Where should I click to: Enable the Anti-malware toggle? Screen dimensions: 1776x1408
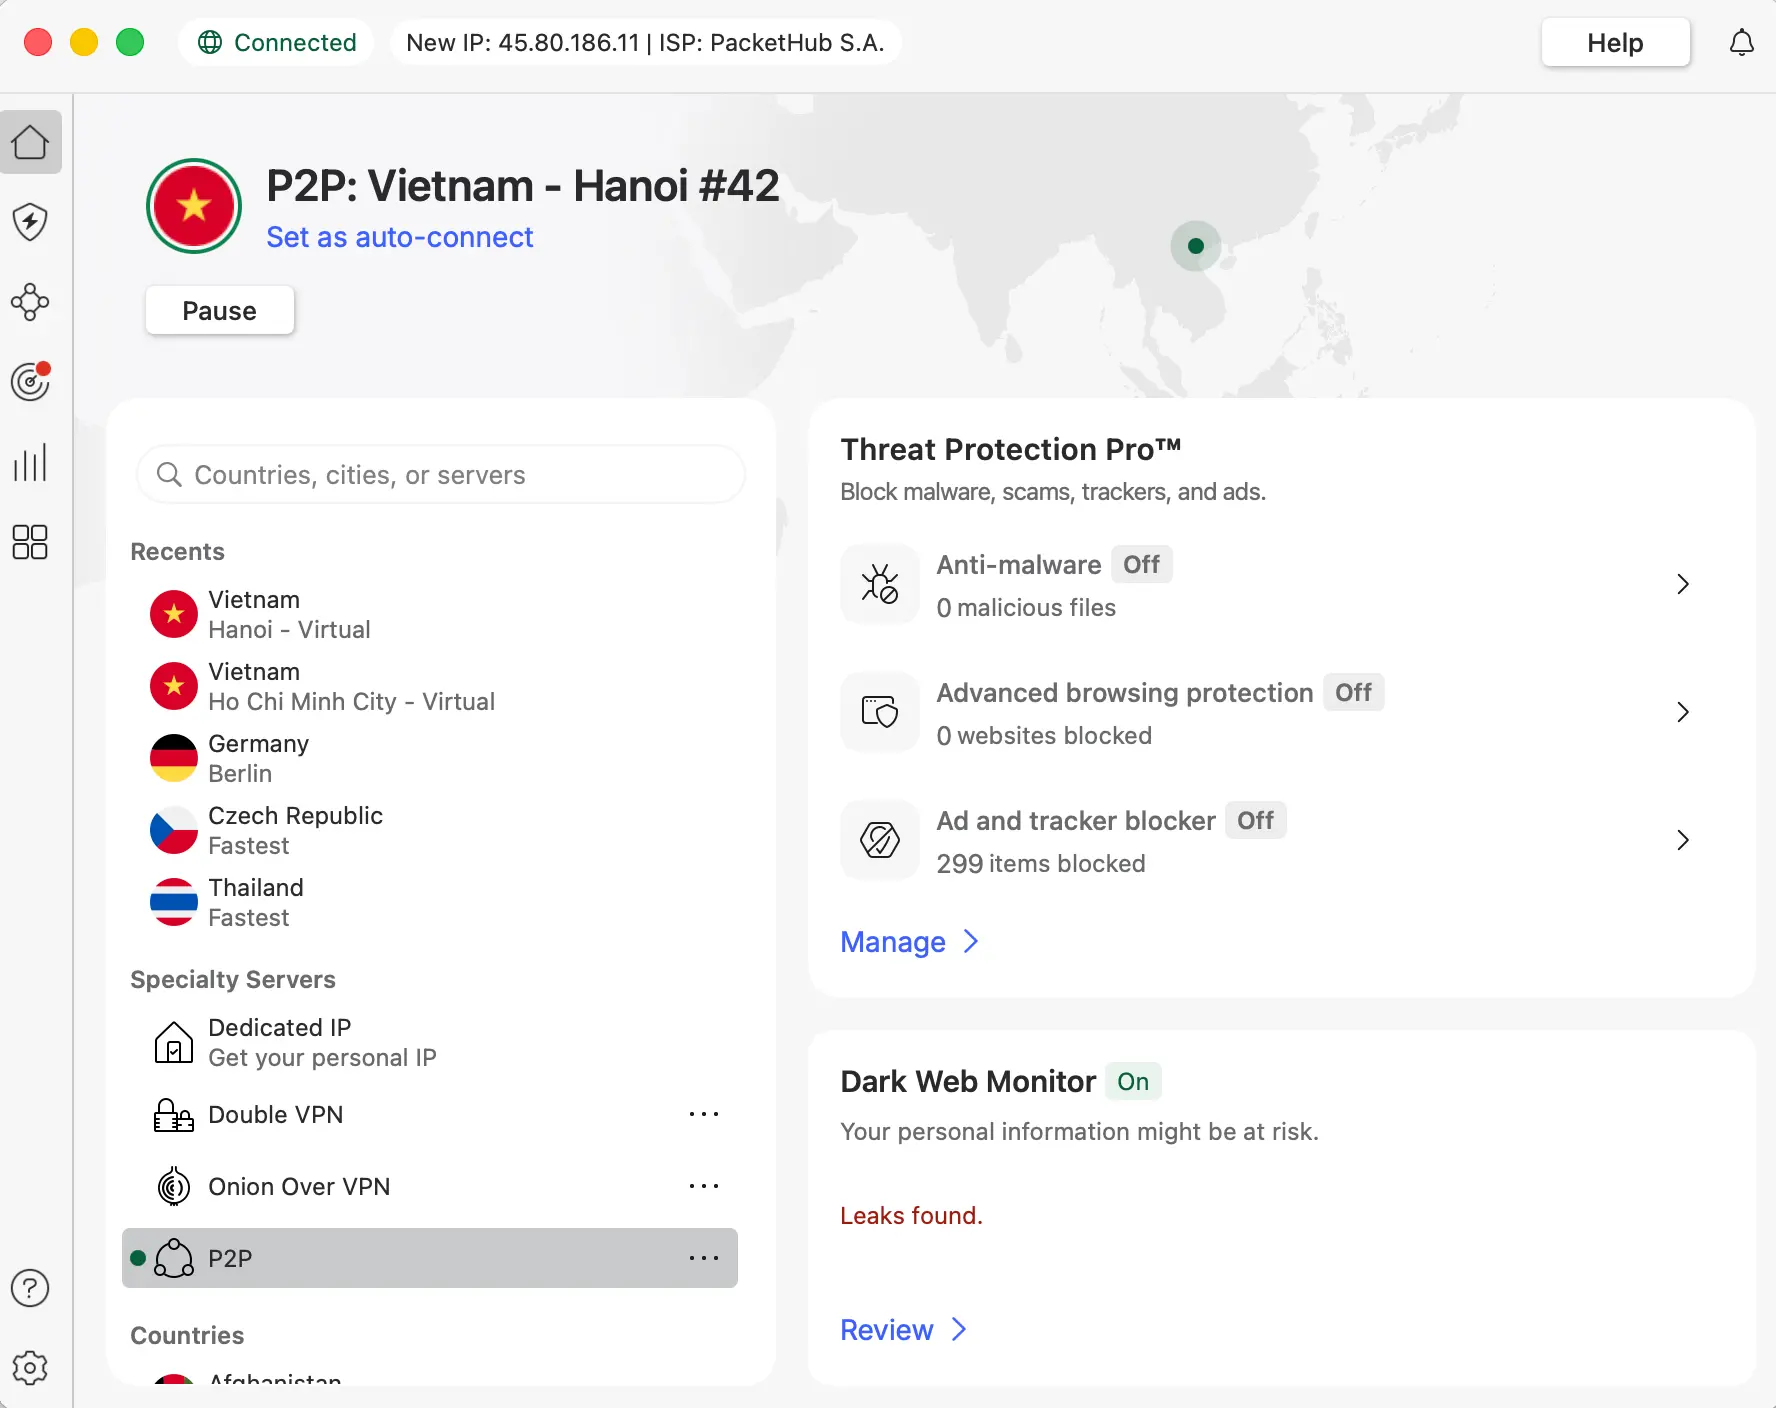click(1141, 564)
